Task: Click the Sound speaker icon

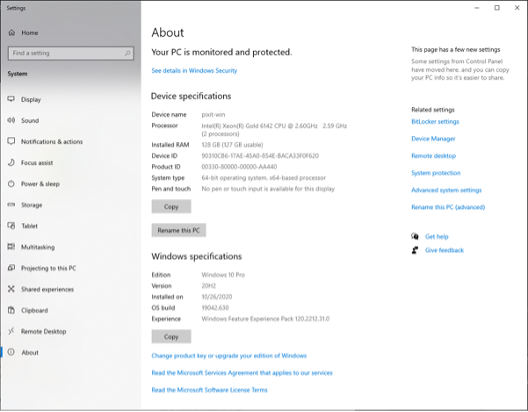Action: pos(11,121)
